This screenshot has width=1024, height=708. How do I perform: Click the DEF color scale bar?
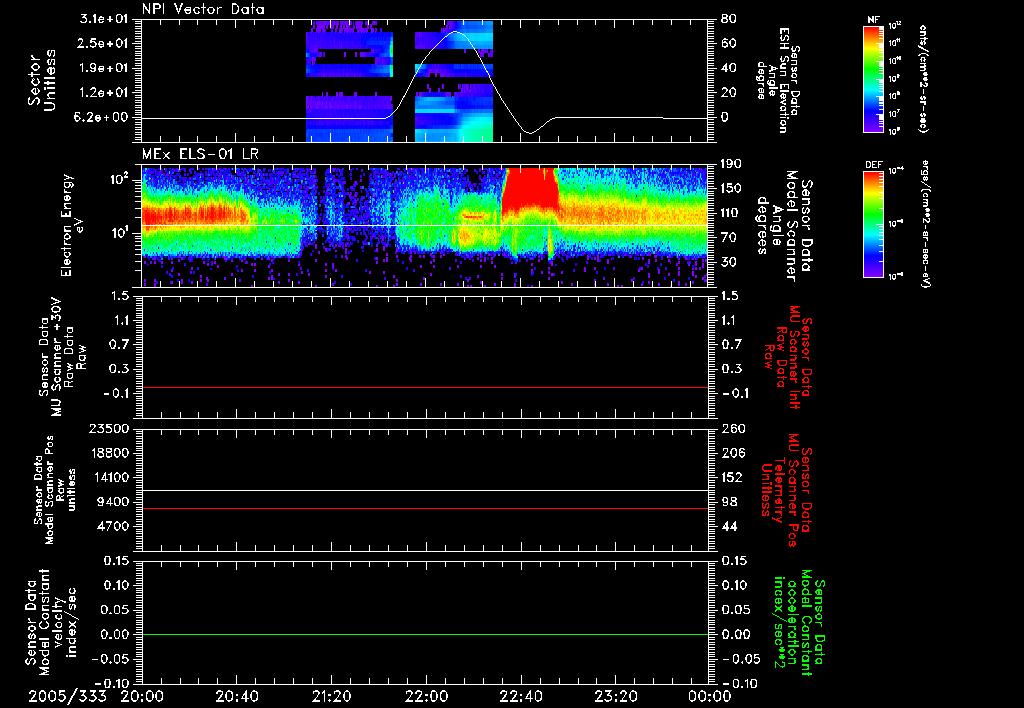(x=874, y=224)
